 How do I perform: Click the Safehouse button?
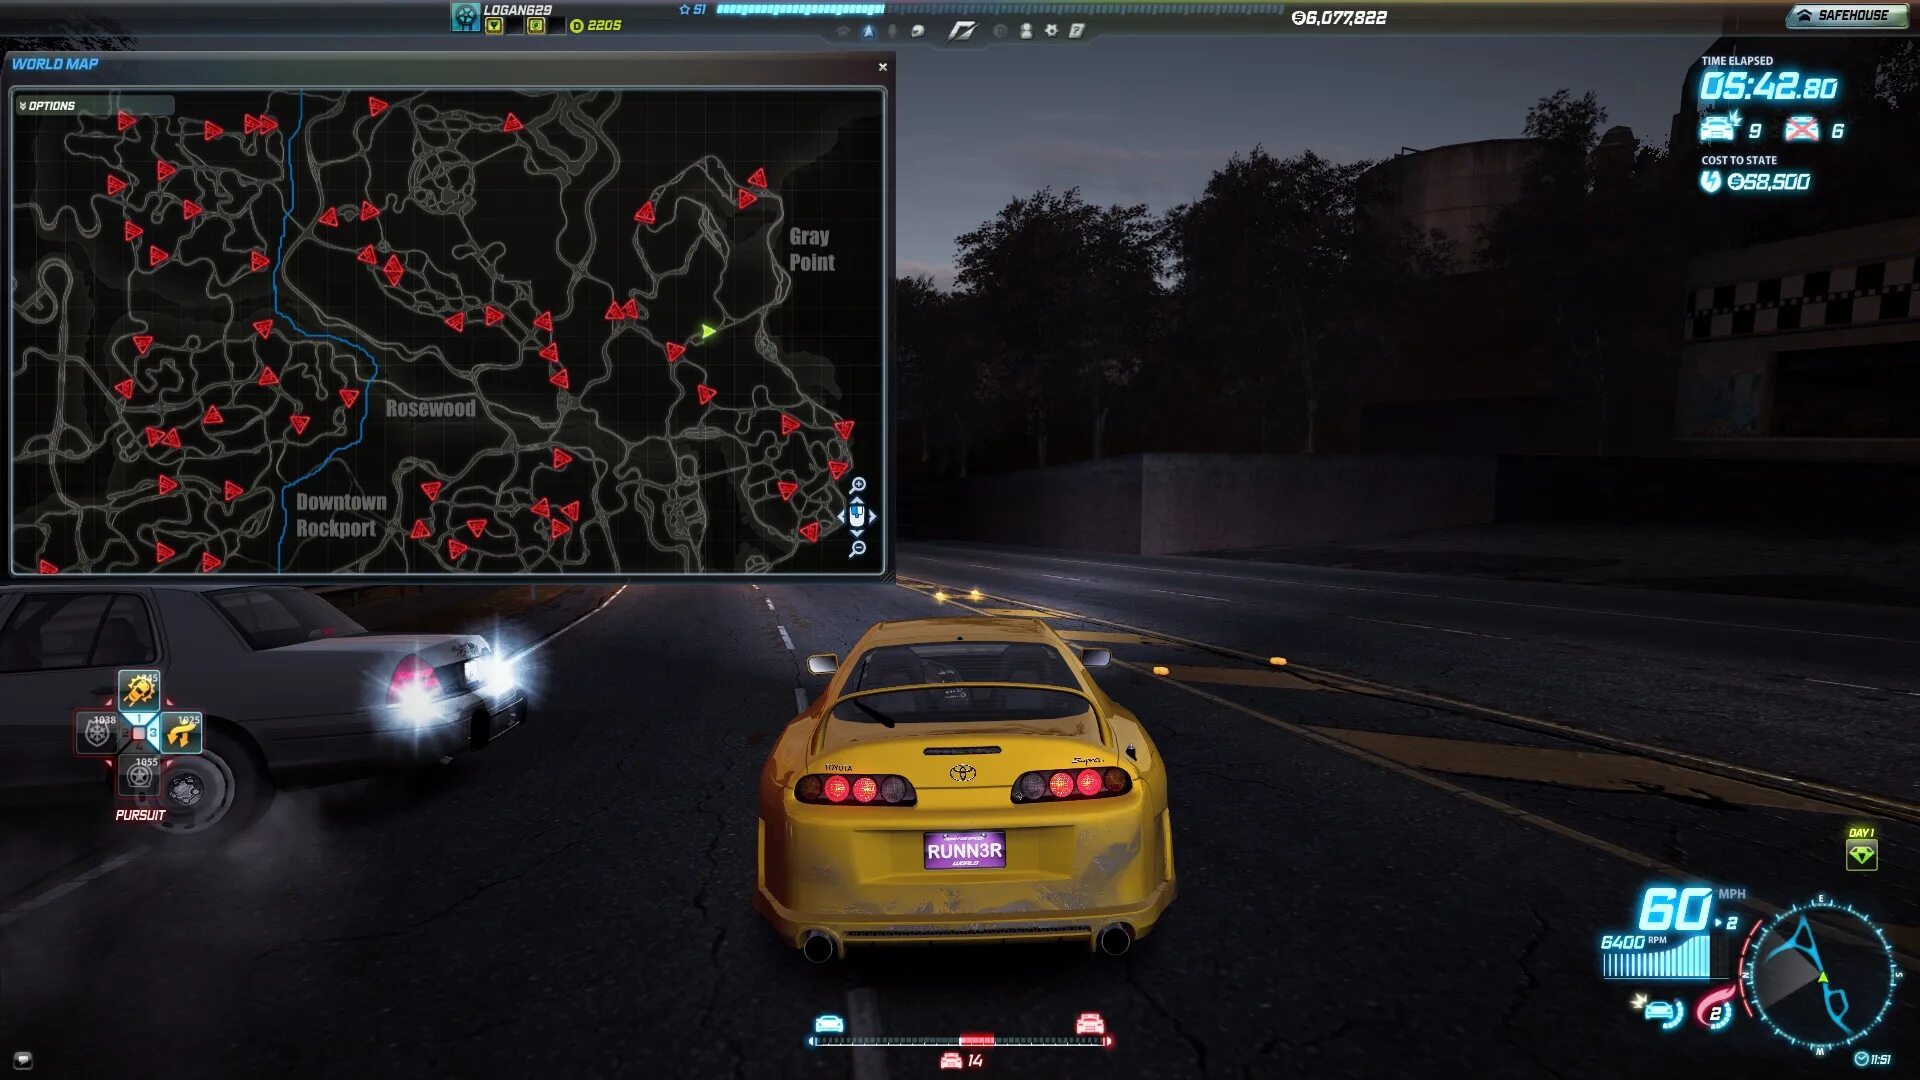tap(1846, 15)
